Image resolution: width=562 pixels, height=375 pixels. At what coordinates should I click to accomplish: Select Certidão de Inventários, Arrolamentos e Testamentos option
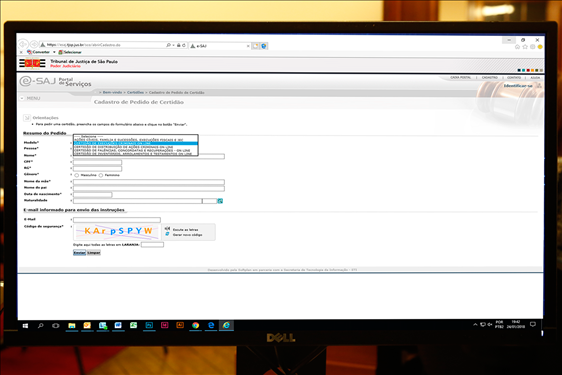point(135,153)
